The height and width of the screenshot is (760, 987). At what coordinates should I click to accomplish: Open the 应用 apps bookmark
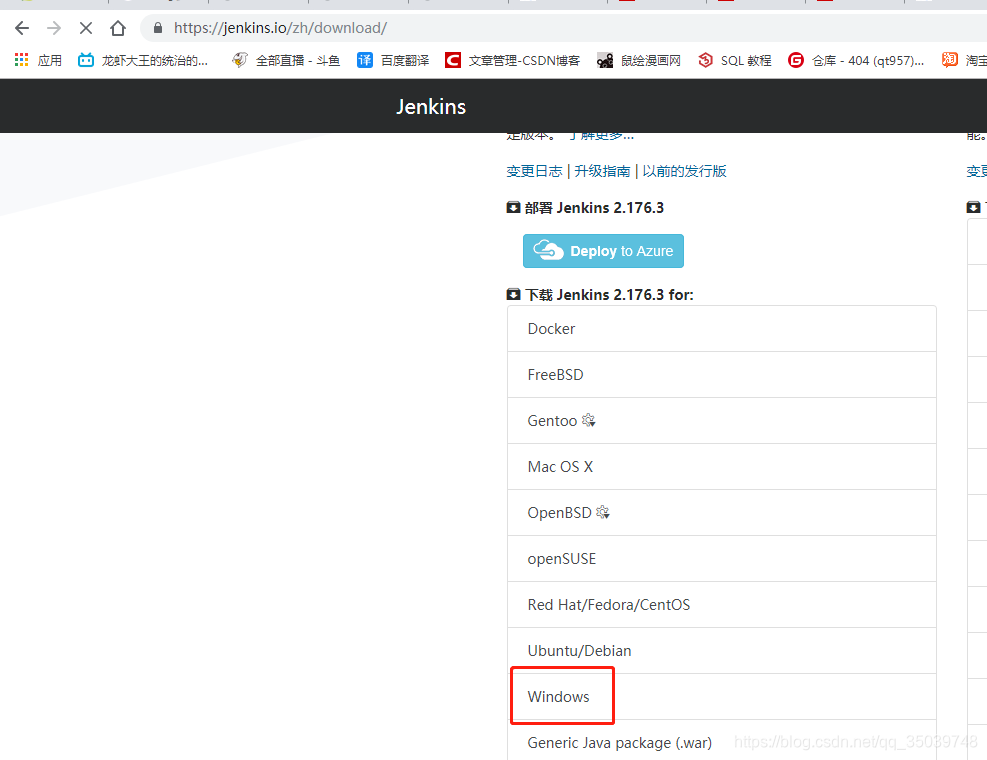point(38,60)
